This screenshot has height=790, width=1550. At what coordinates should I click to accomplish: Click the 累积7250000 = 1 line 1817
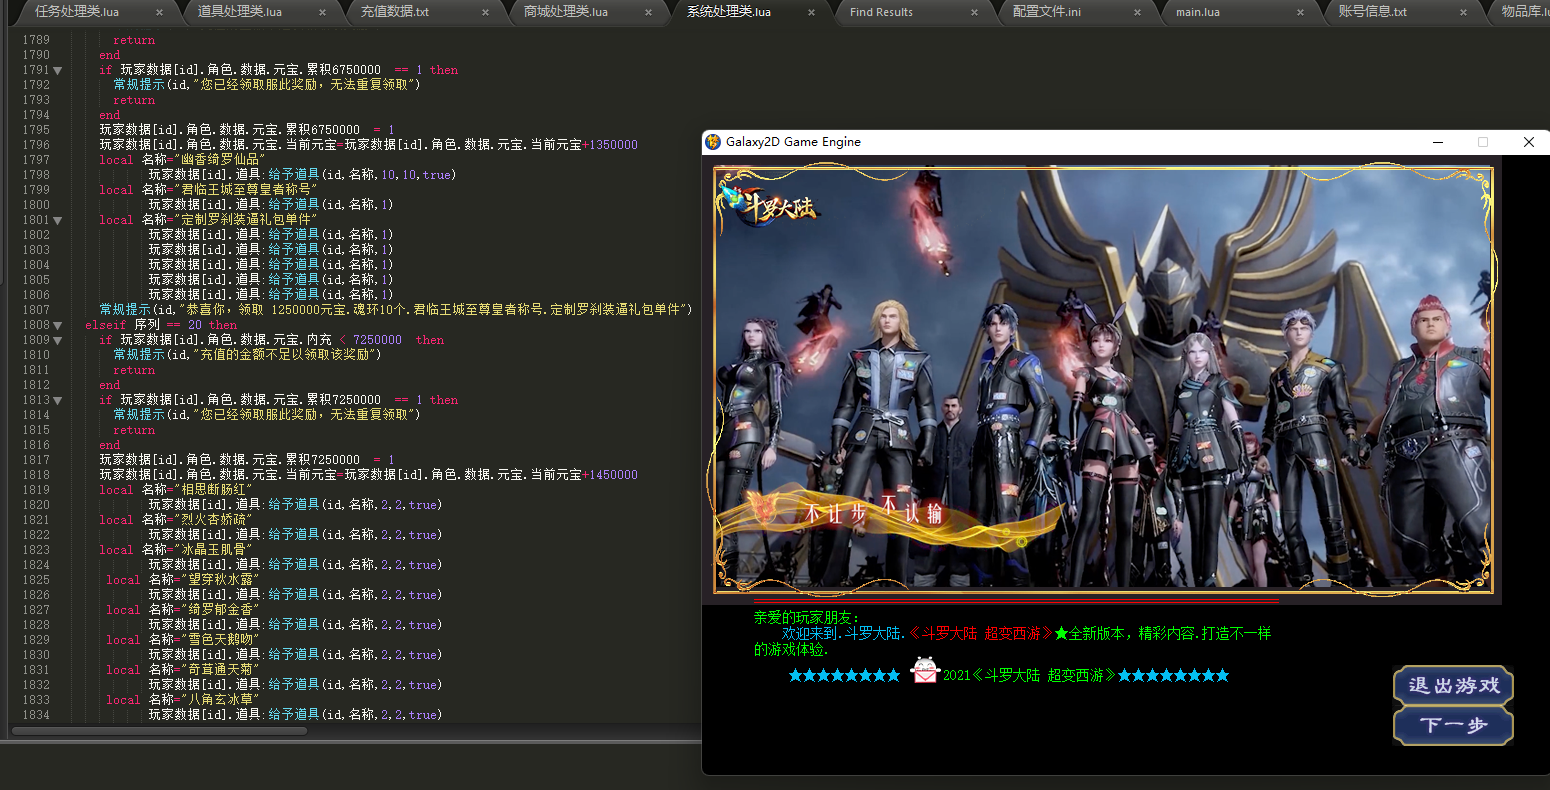[247, 460]
